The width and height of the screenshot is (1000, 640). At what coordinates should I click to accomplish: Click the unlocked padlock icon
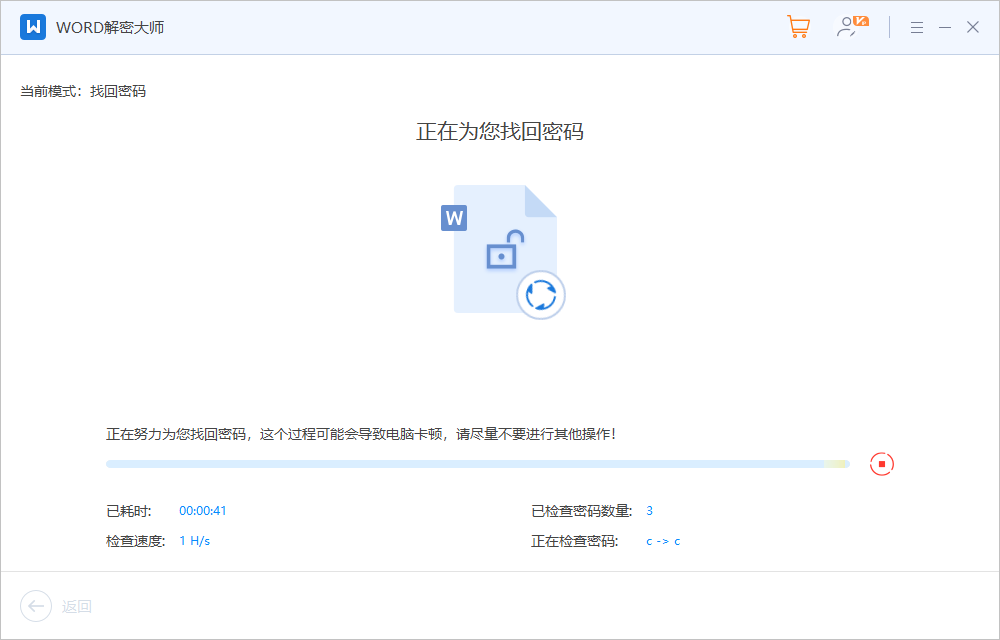coord(503,250)
